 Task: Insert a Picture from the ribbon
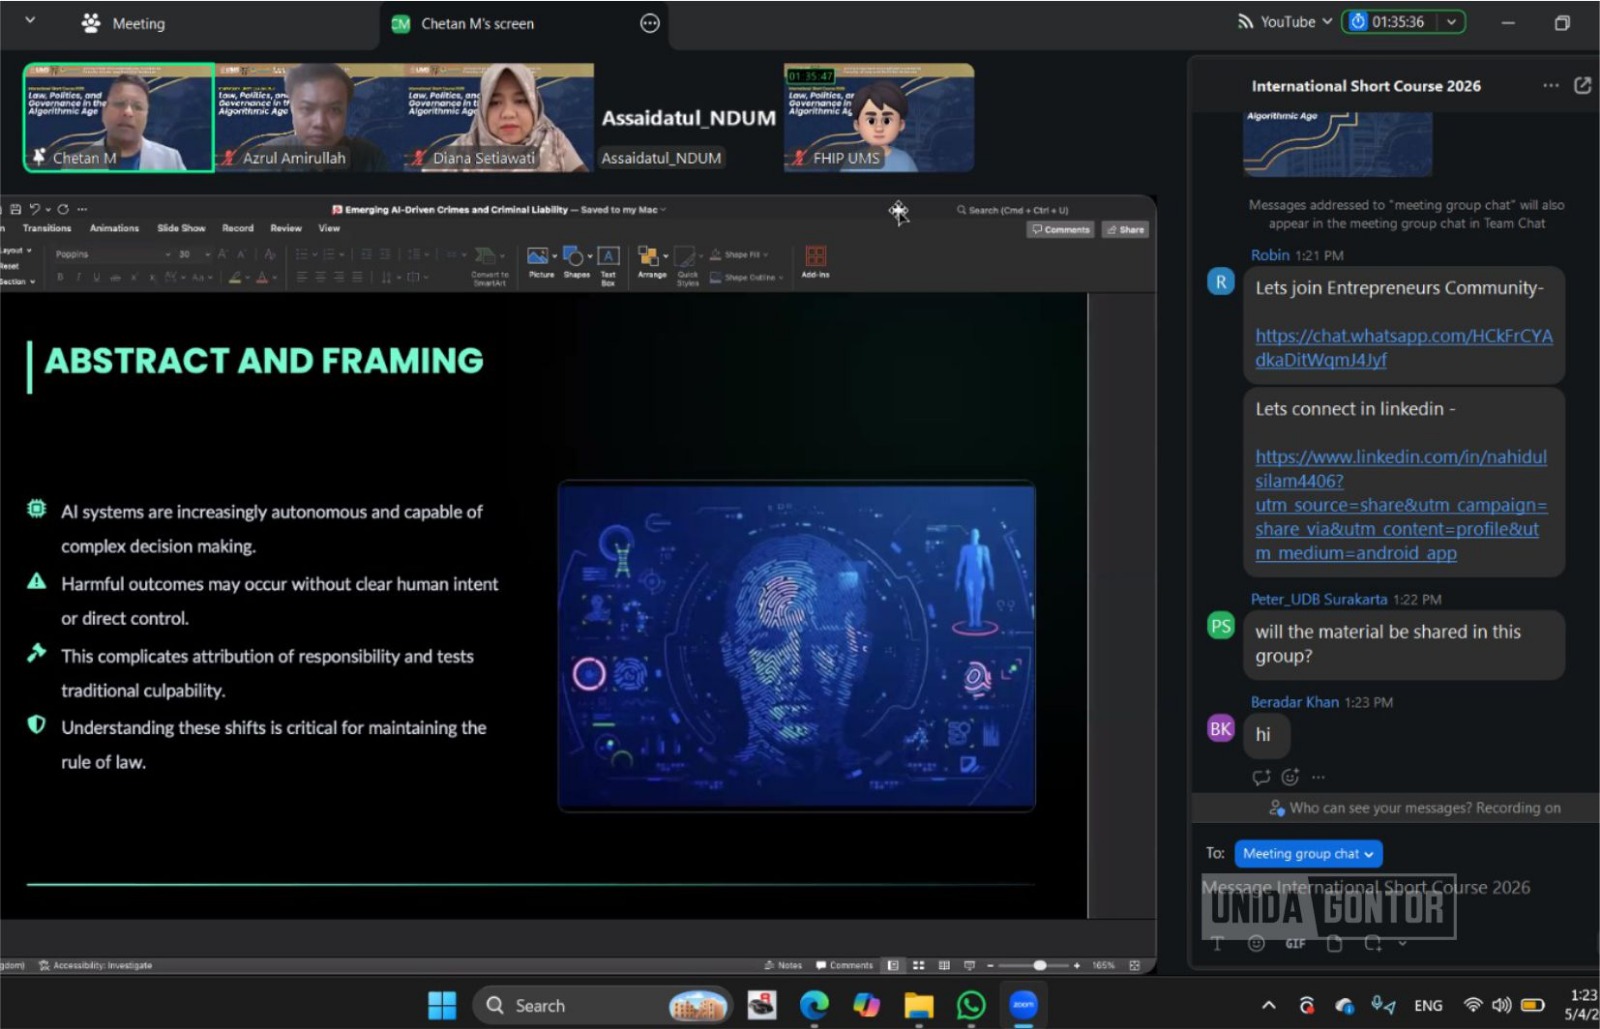coord(541,264)
